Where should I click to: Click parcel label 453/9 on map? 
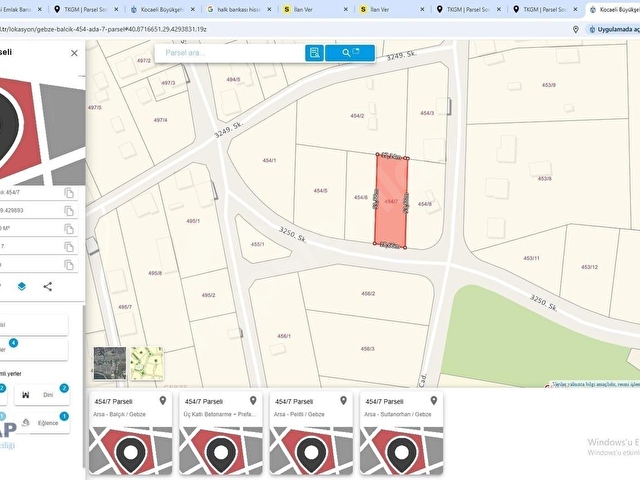[549, 85]
